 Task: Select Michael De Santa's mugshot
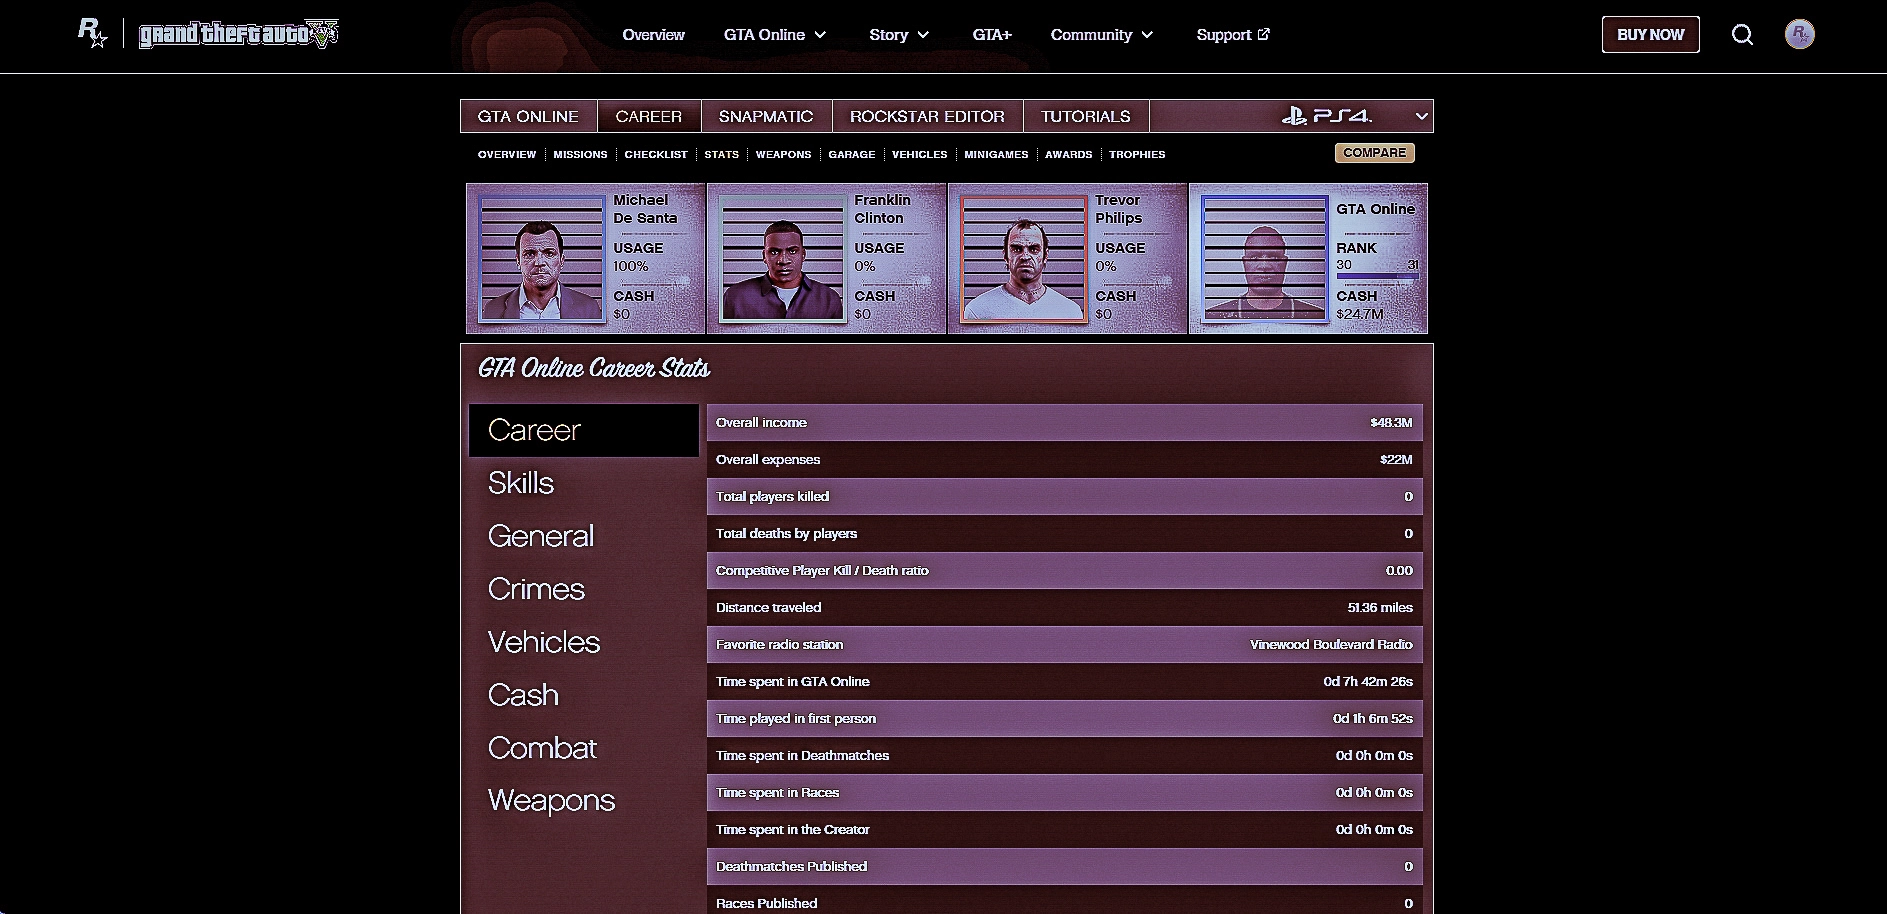point(541,259)
